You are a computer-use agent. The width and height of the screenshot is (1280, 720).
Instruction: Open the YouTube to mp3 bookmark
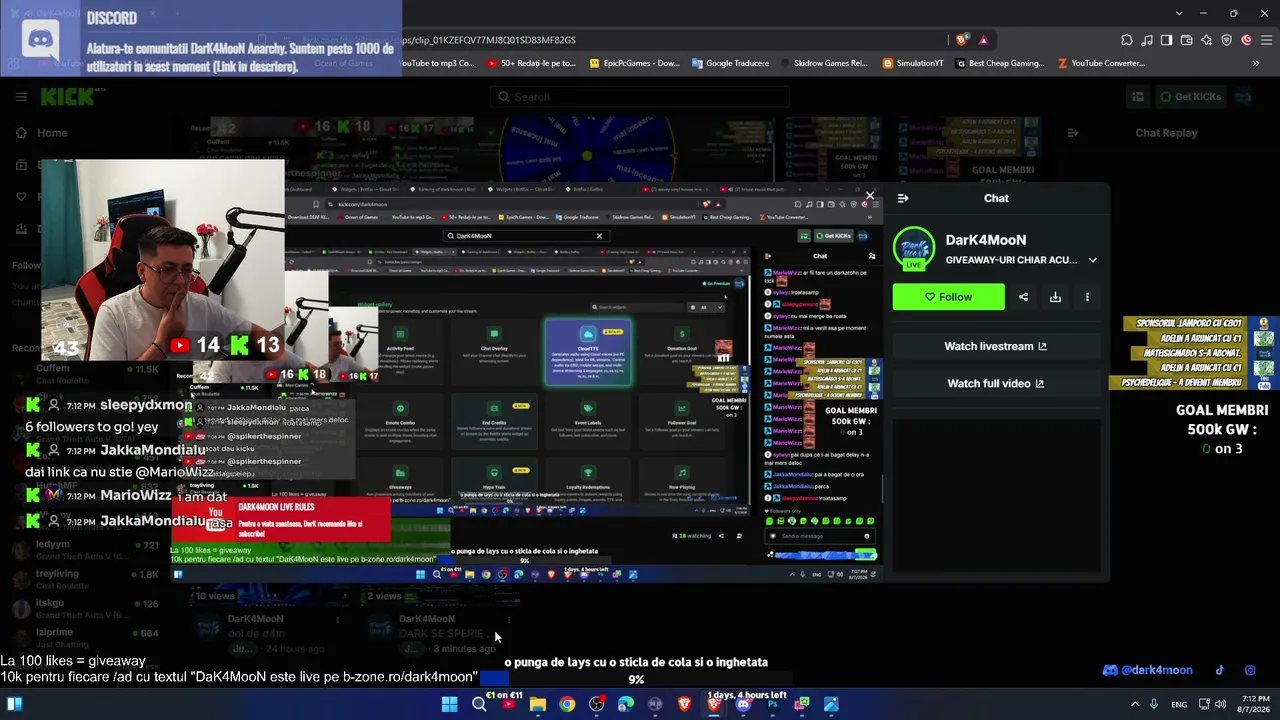click(x=437, y=63)
